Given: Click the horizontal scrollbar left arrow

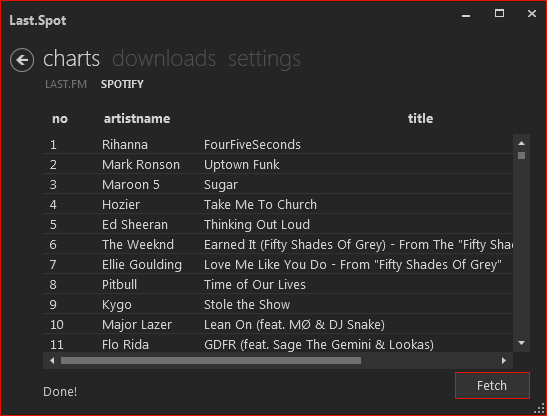Looking at the screenshot, I should pyautogui.click(x=52, y=361).
